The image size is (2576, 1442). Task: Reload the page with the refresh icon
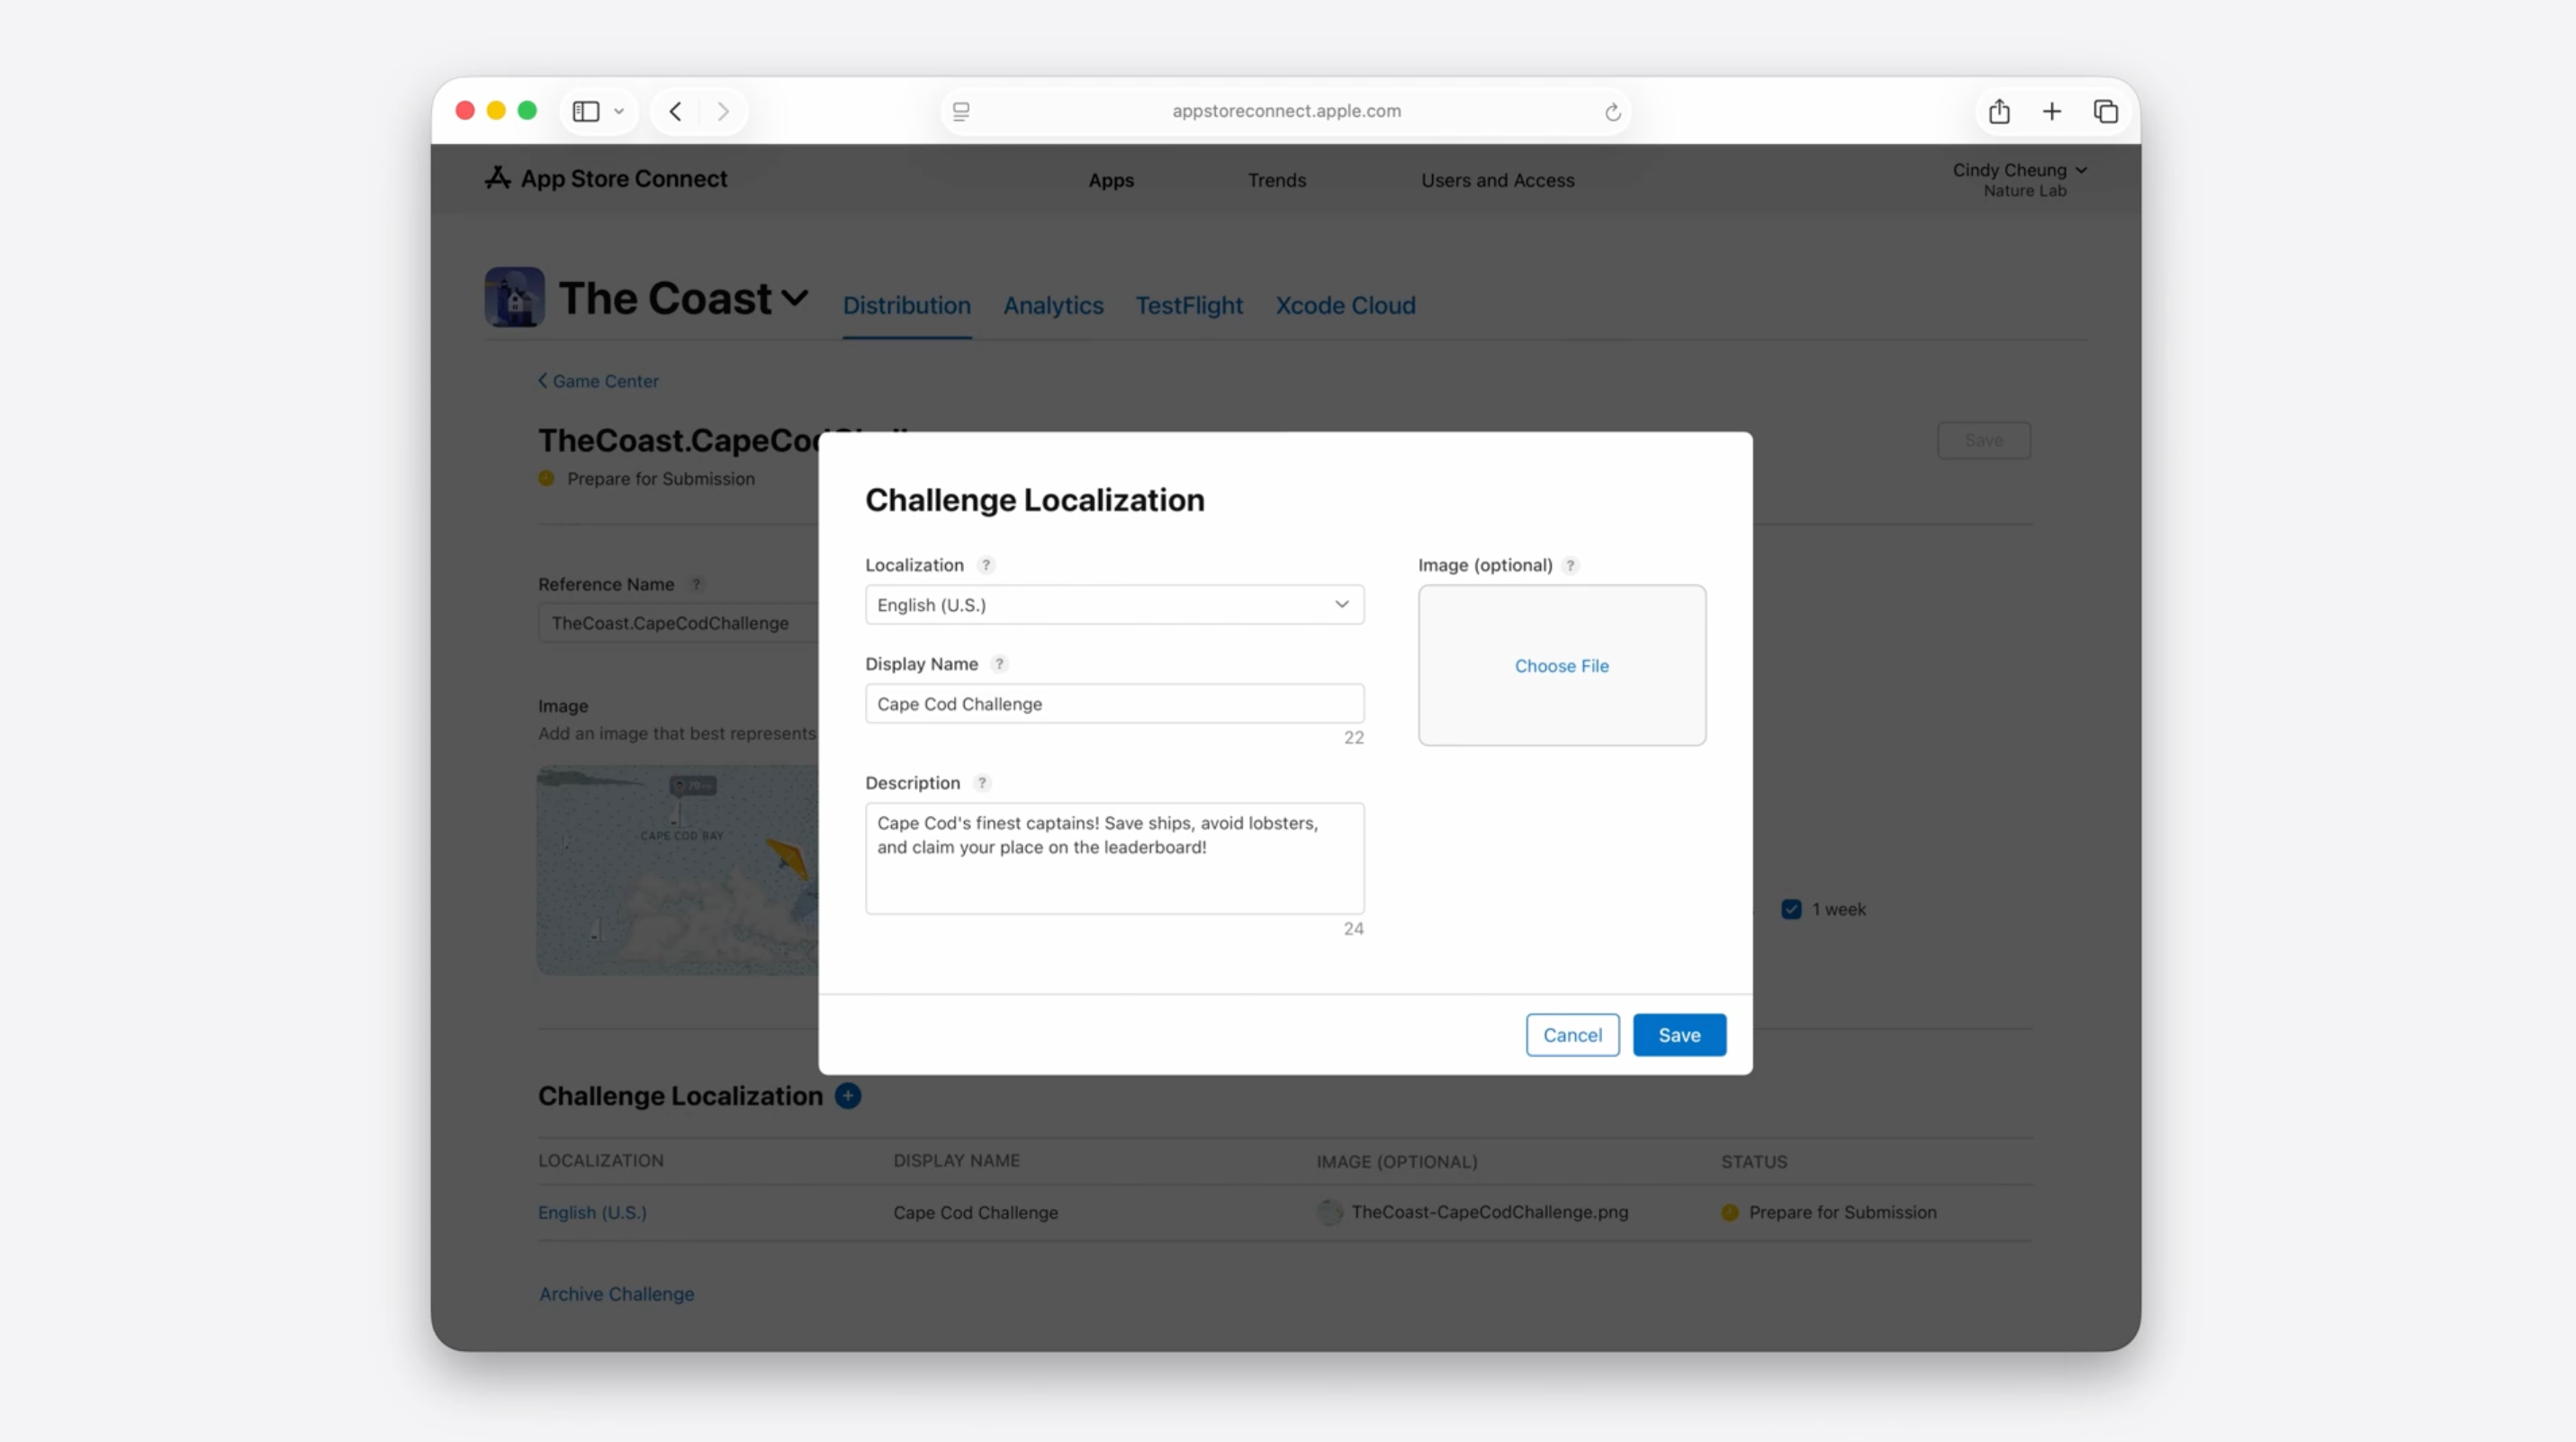click(x=1612, y=112)
